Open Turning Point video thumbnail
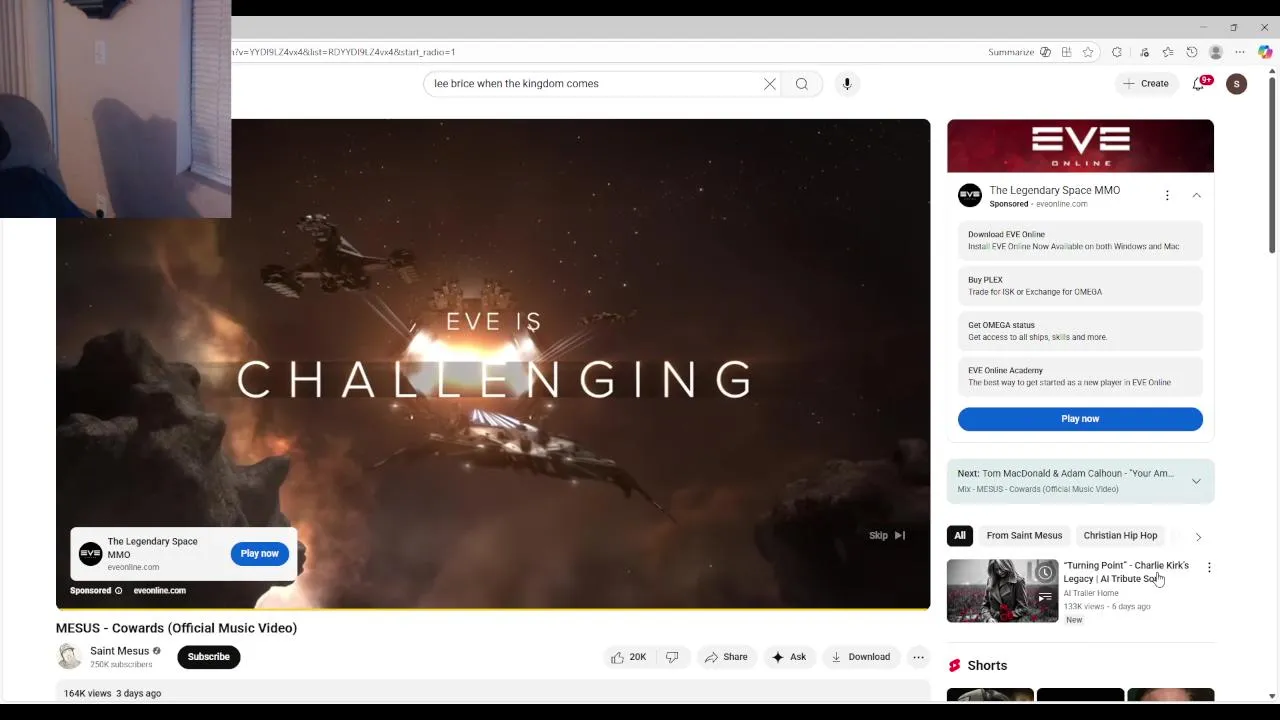 pyautogui.click(x=1002, y=591)
